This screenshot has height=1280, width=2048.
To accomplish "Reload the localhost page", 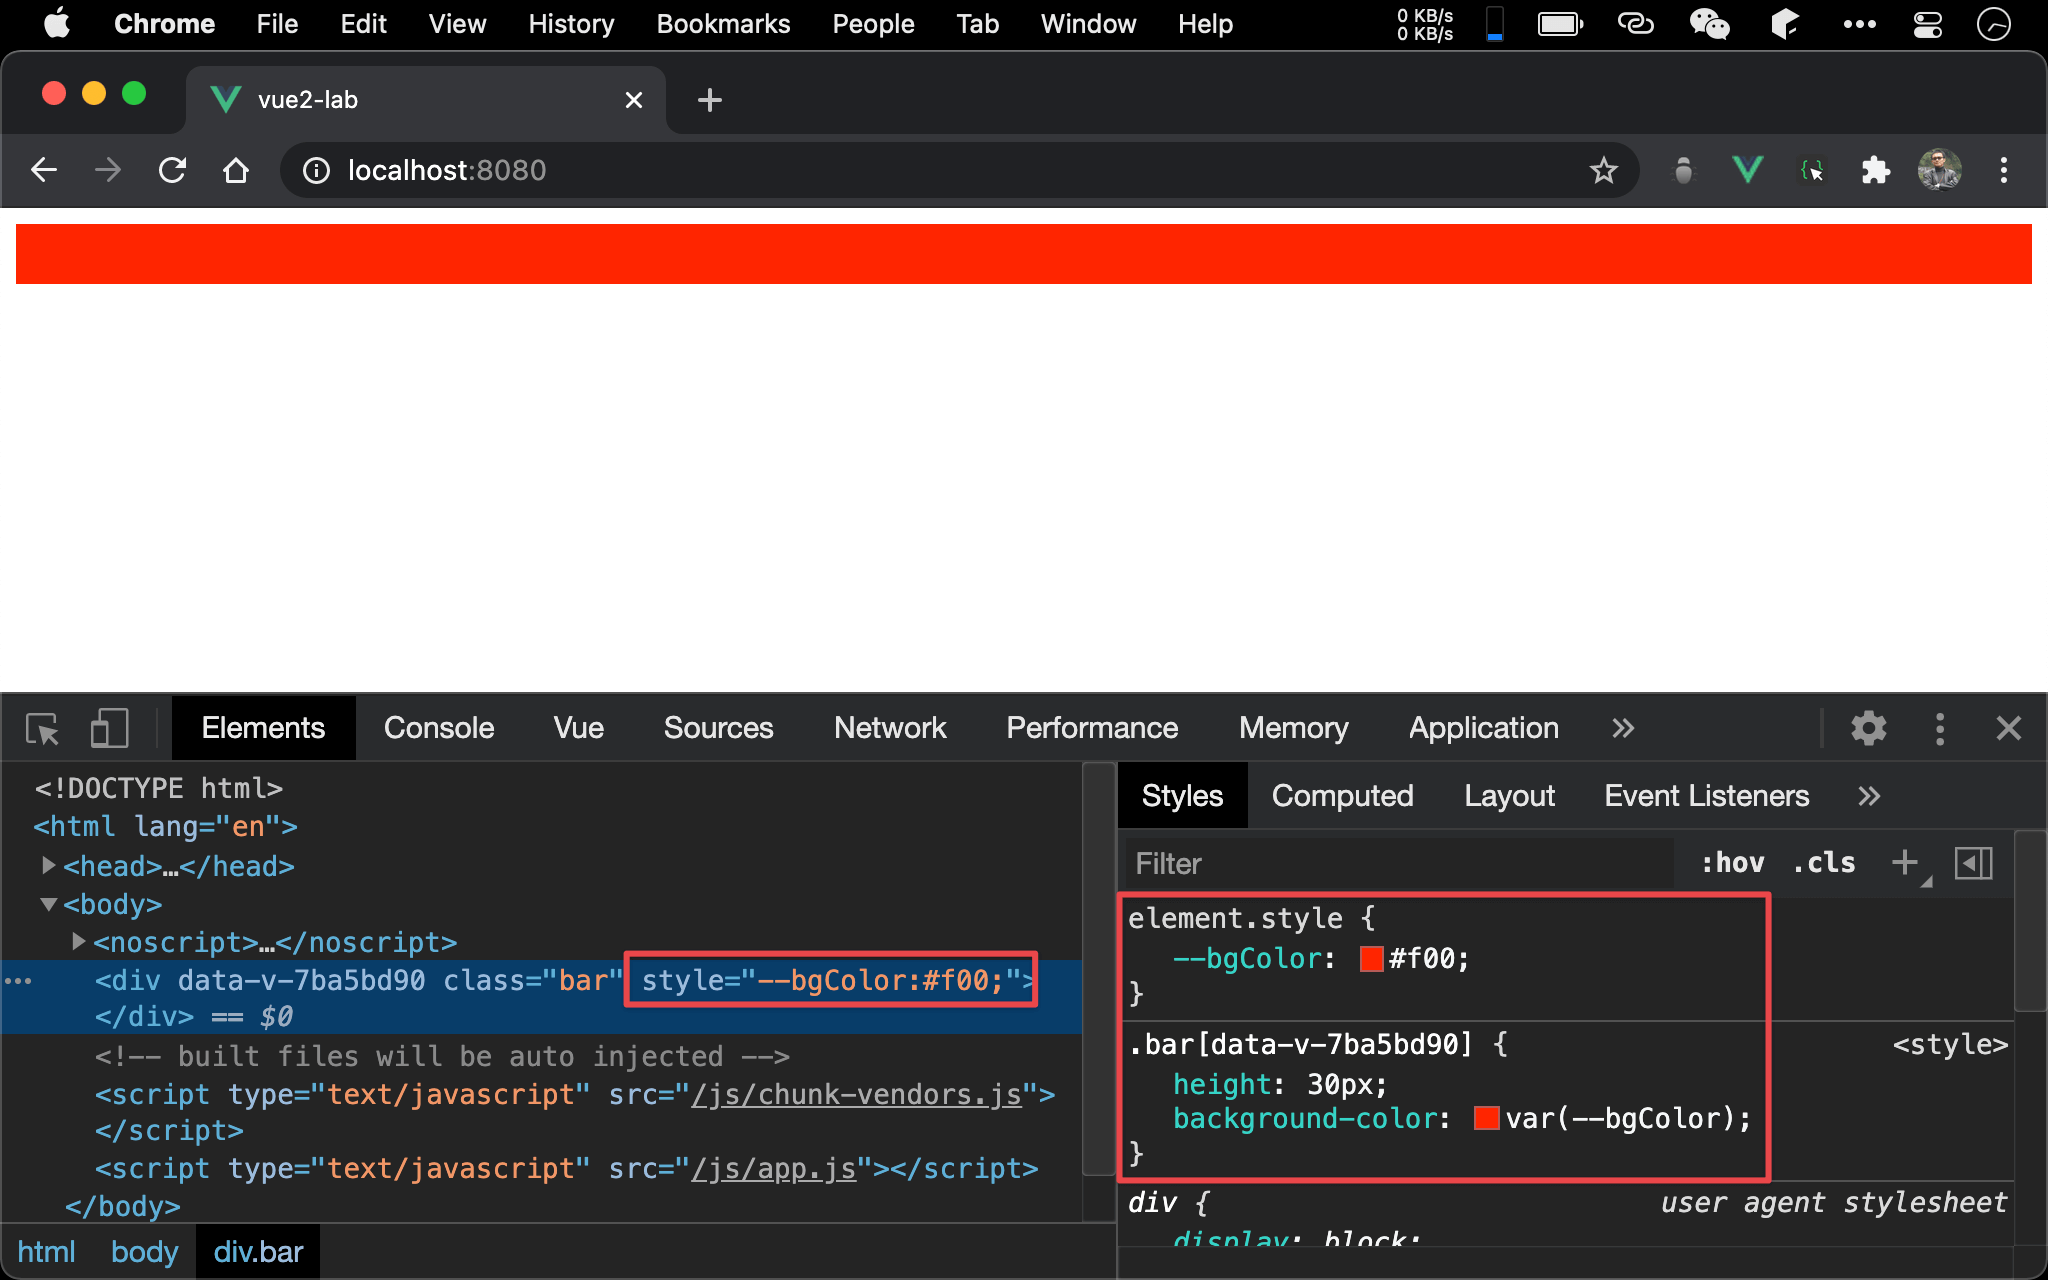I will (172, 170).
